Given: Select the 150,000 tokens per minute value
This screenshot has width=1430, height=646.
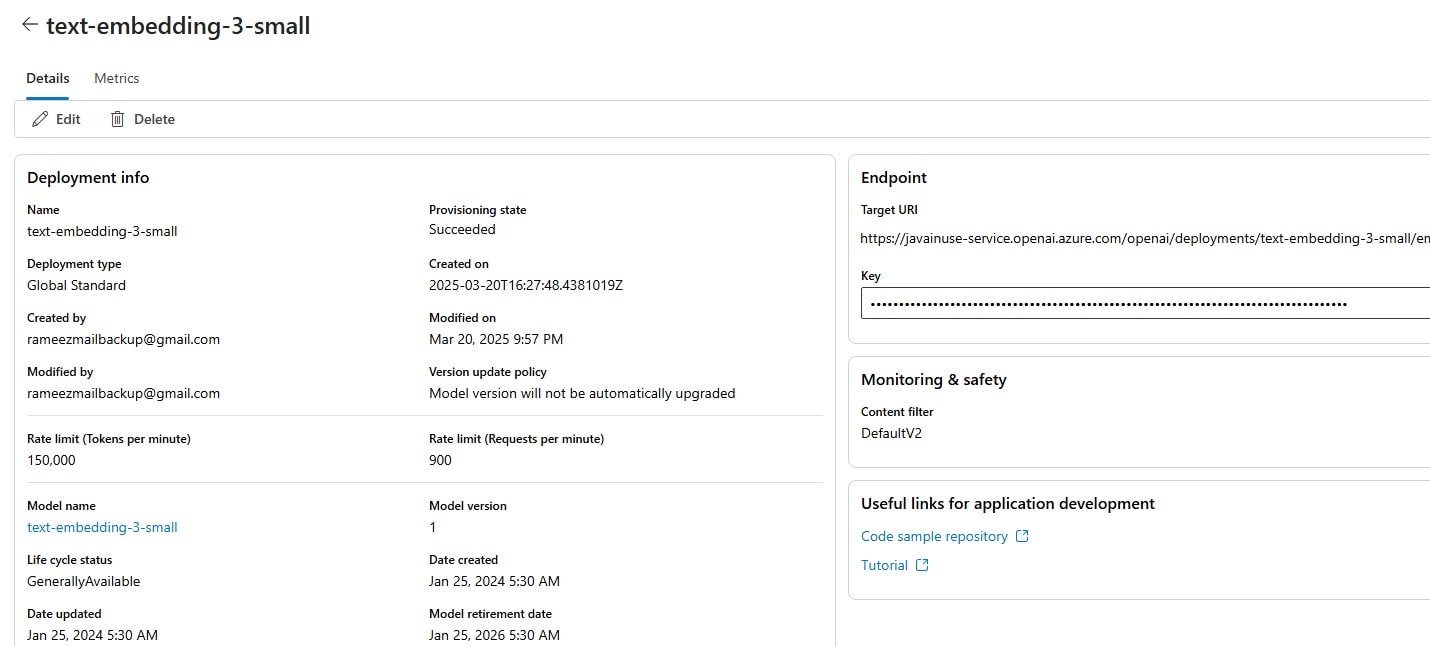Looking at the screenshot, I should 51,460.
